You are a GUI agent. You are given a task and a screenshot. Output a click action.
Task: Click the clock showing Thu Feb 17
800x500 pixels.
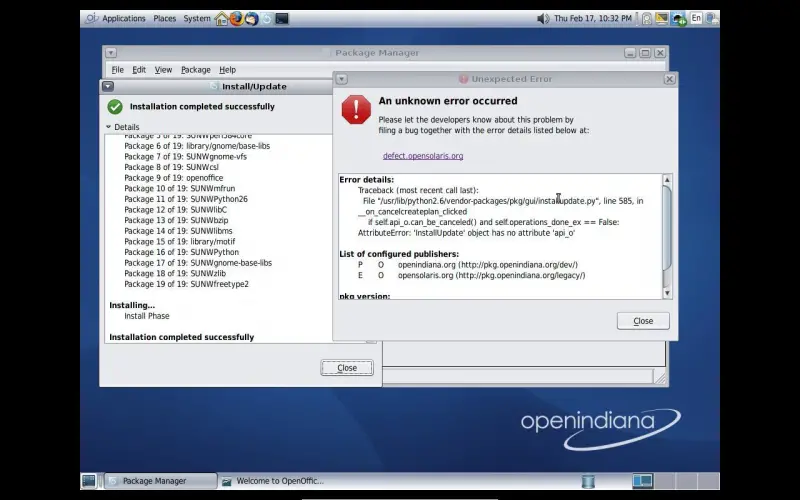593,18
